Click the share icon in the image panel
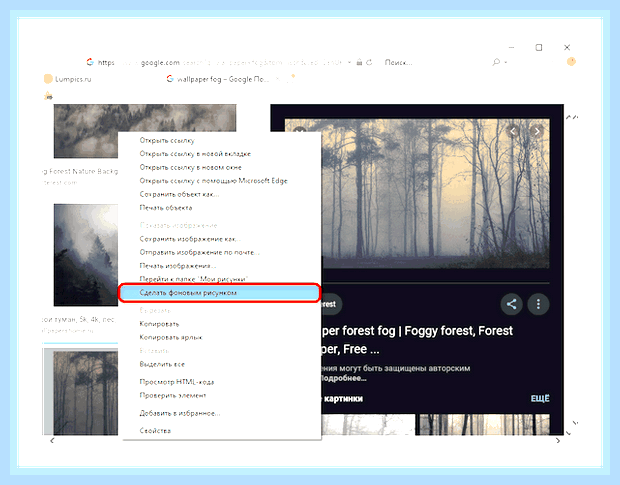Screen dimensions: 620x485 point(511,304)
